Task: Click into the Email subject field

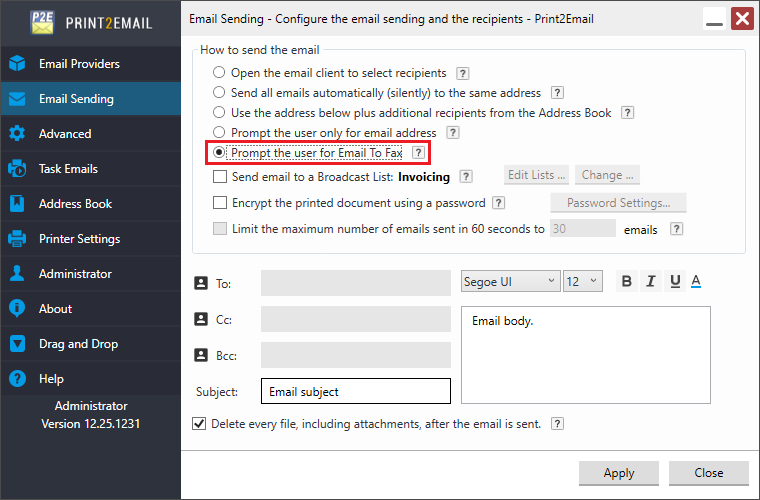Action: tap(356, 391)
